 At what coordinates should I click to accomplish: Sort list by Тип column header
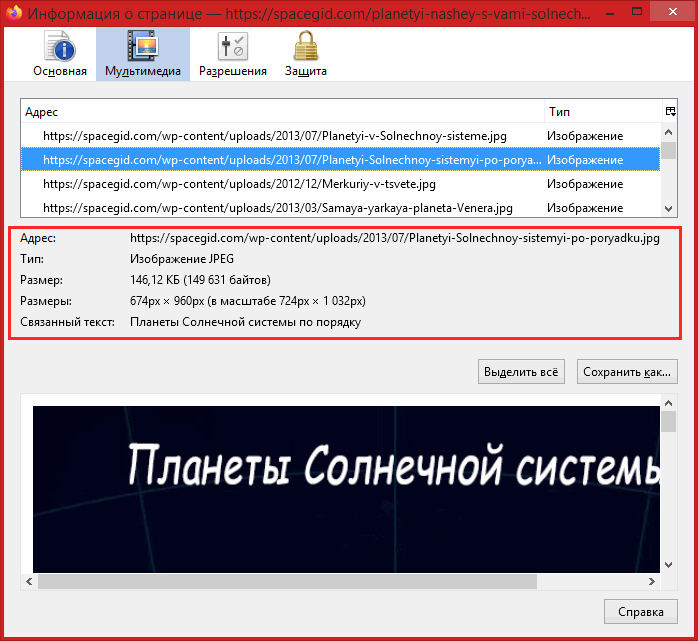(604, 111)
